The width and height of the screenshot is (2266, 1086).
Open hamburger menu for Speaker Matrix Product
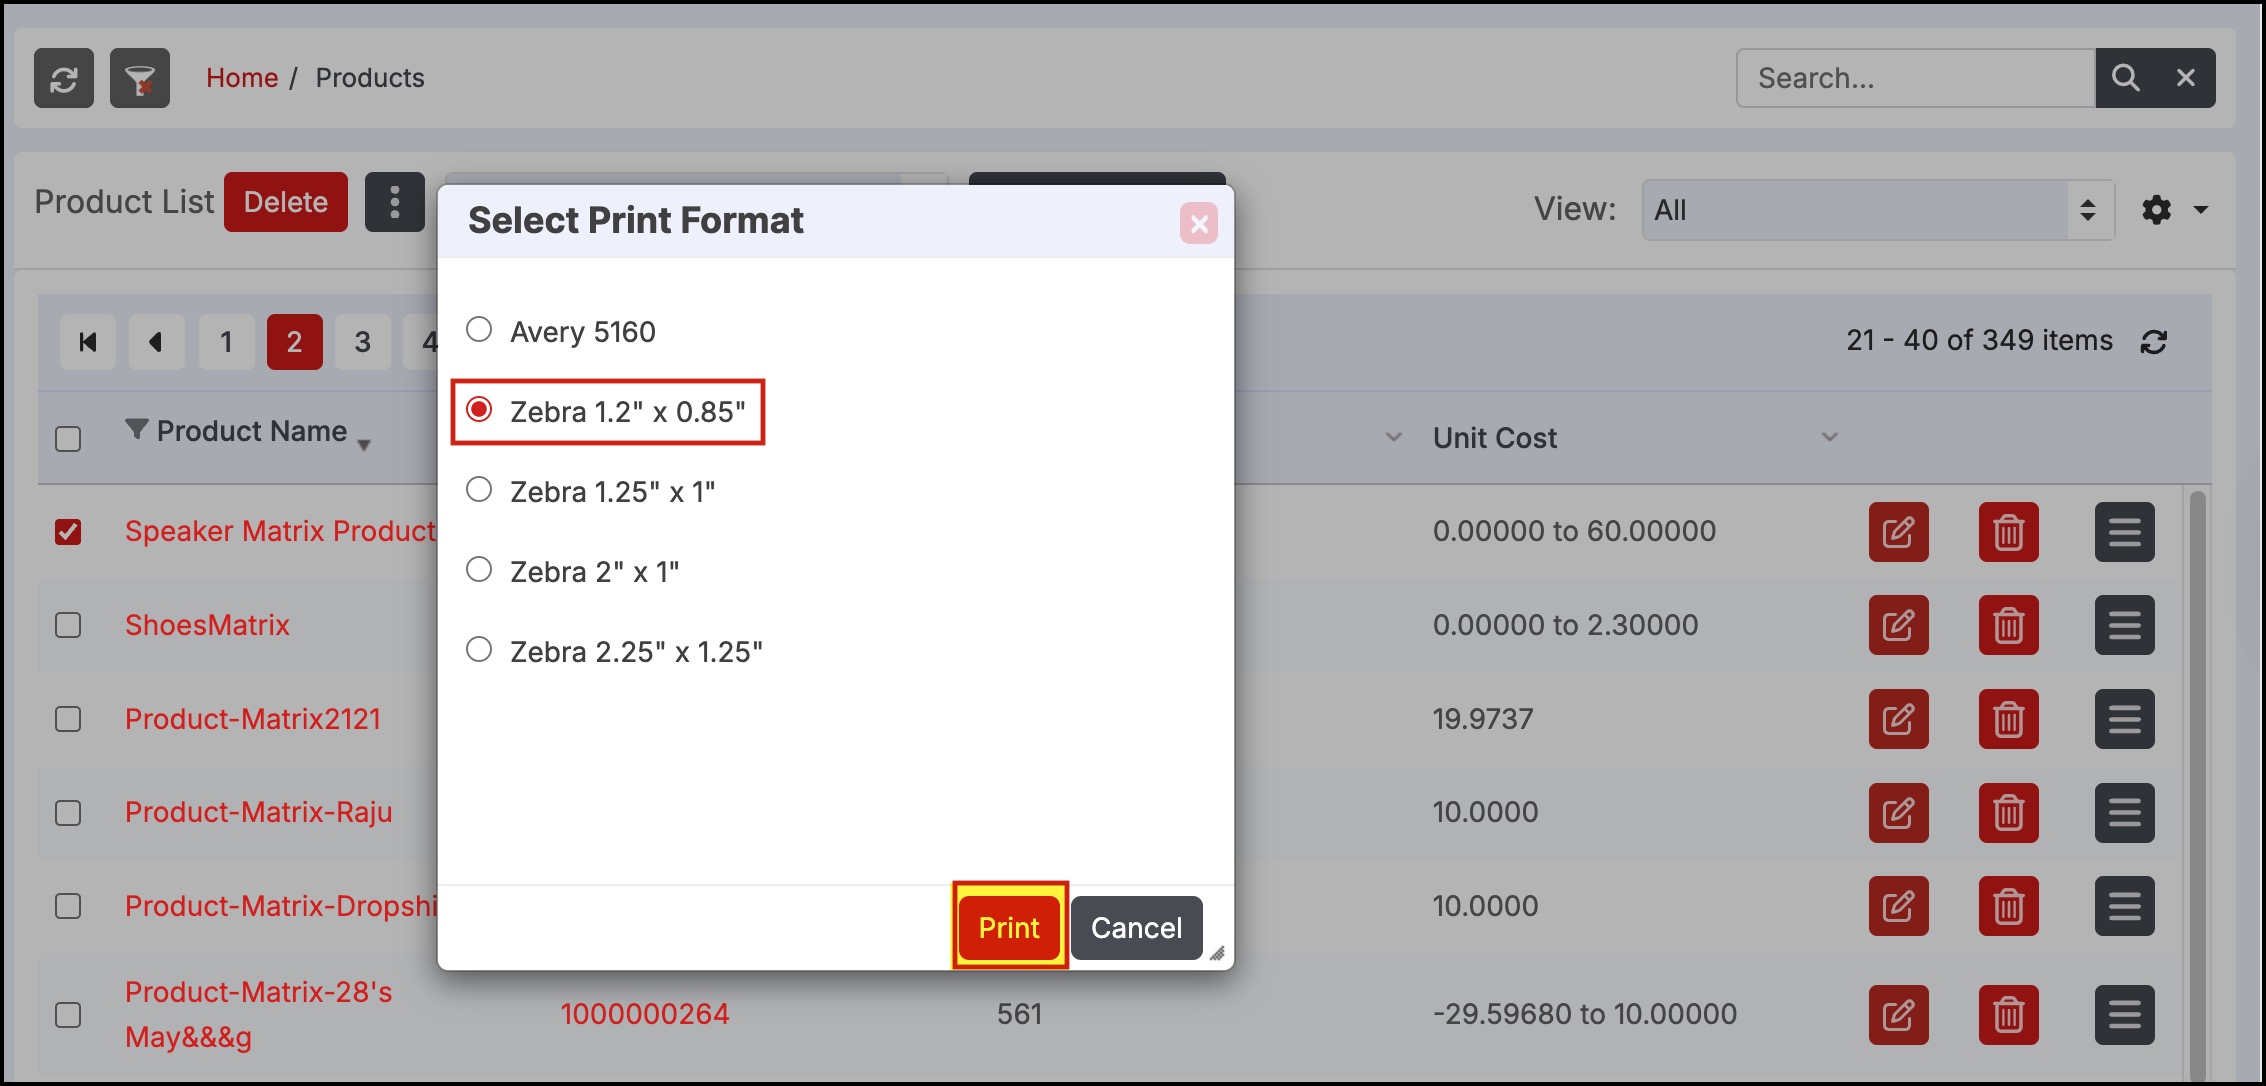(x=2124, y=532)
